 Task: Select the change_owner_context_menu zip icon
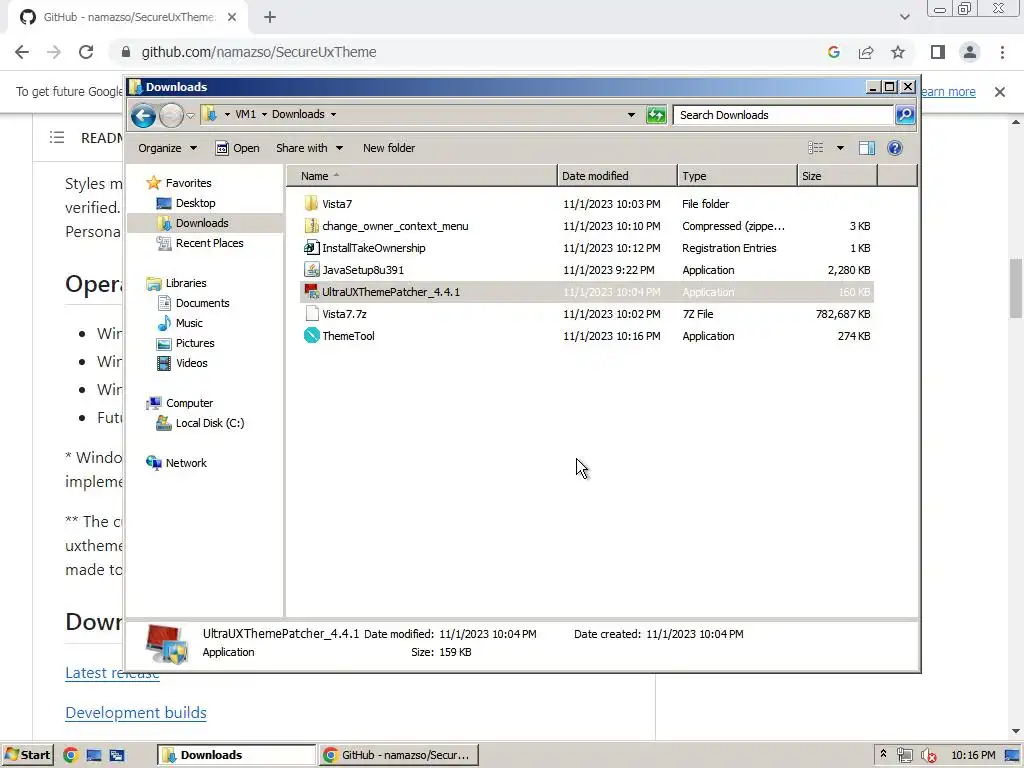(312, 226)
